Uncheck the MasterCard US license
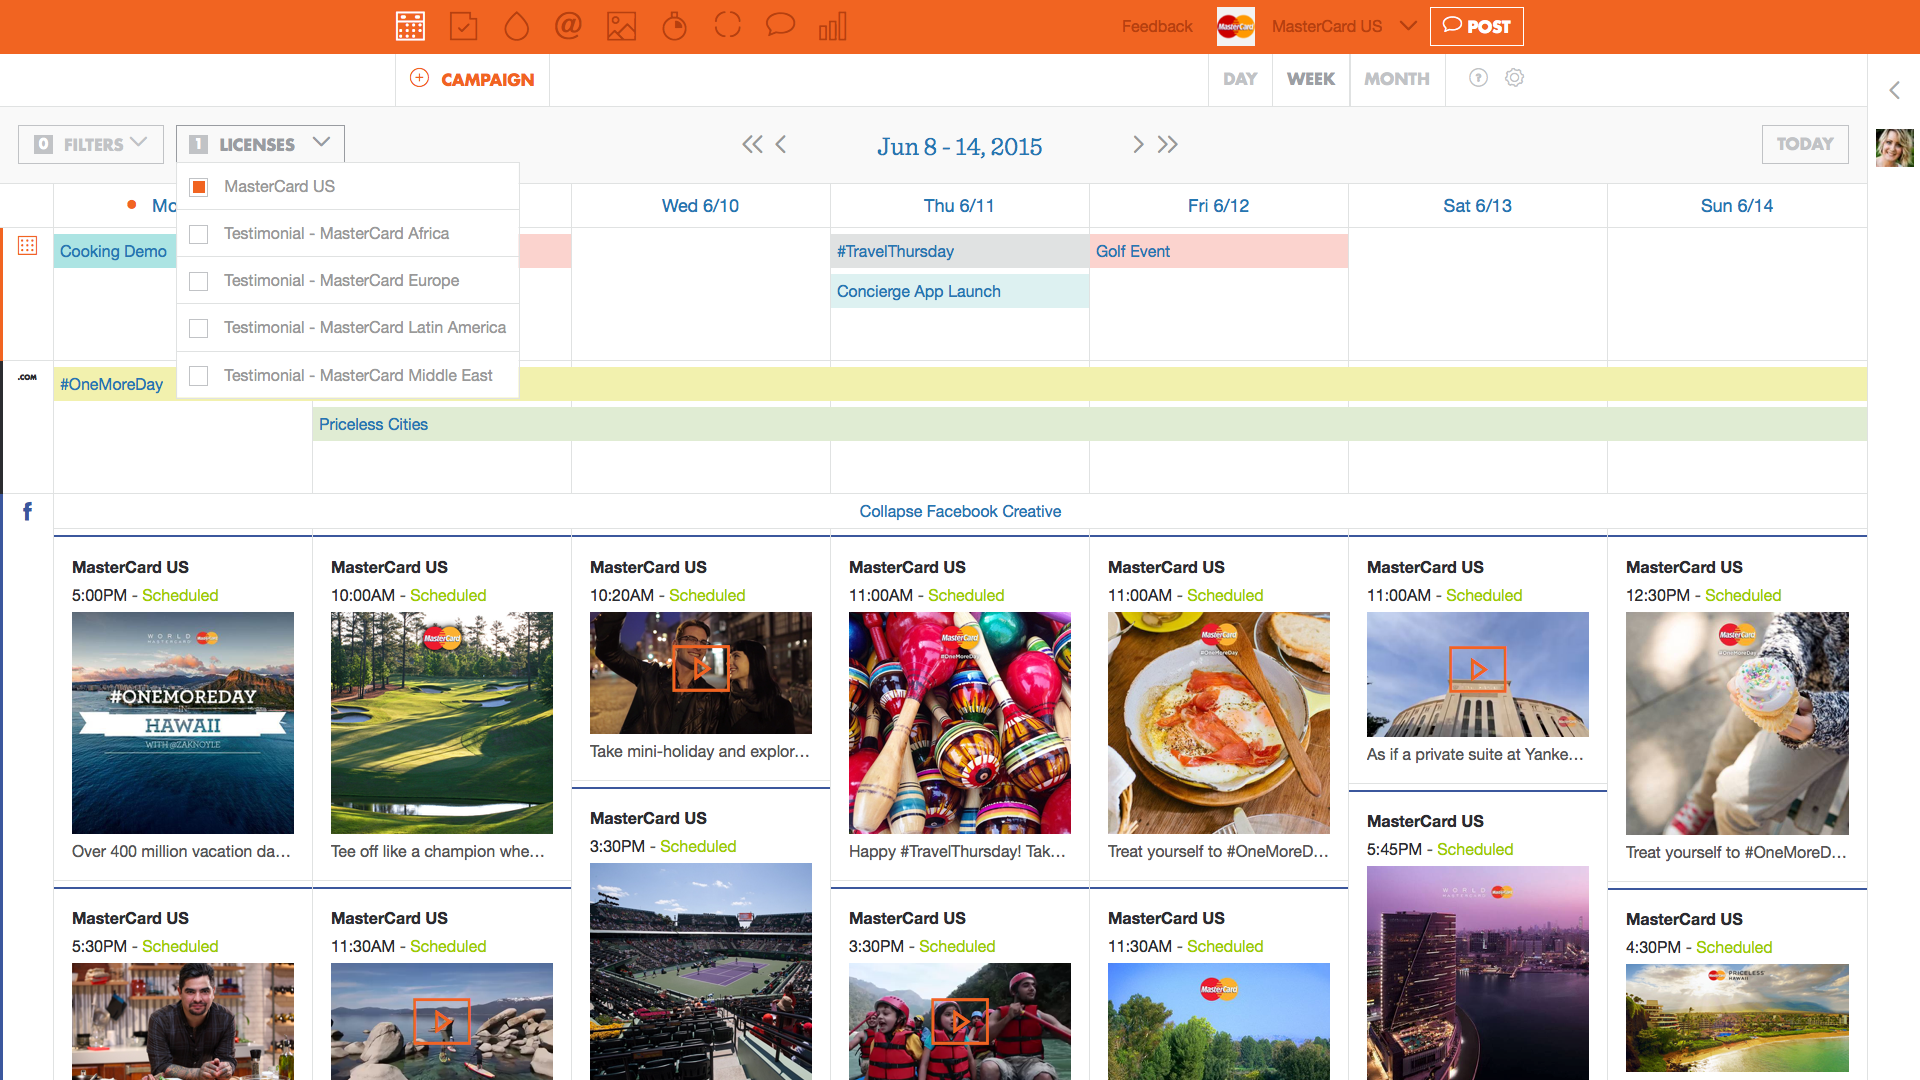This screenshot has width=1920, height=1080. 199,187
